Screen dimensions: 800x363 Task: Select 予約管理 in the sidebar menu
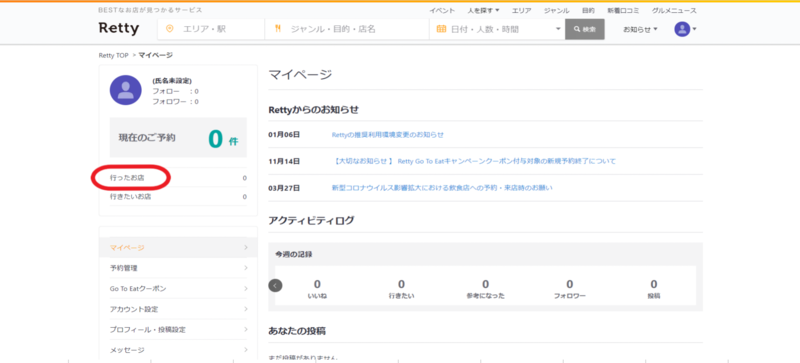pyautogui.click(x=178, y=268)
